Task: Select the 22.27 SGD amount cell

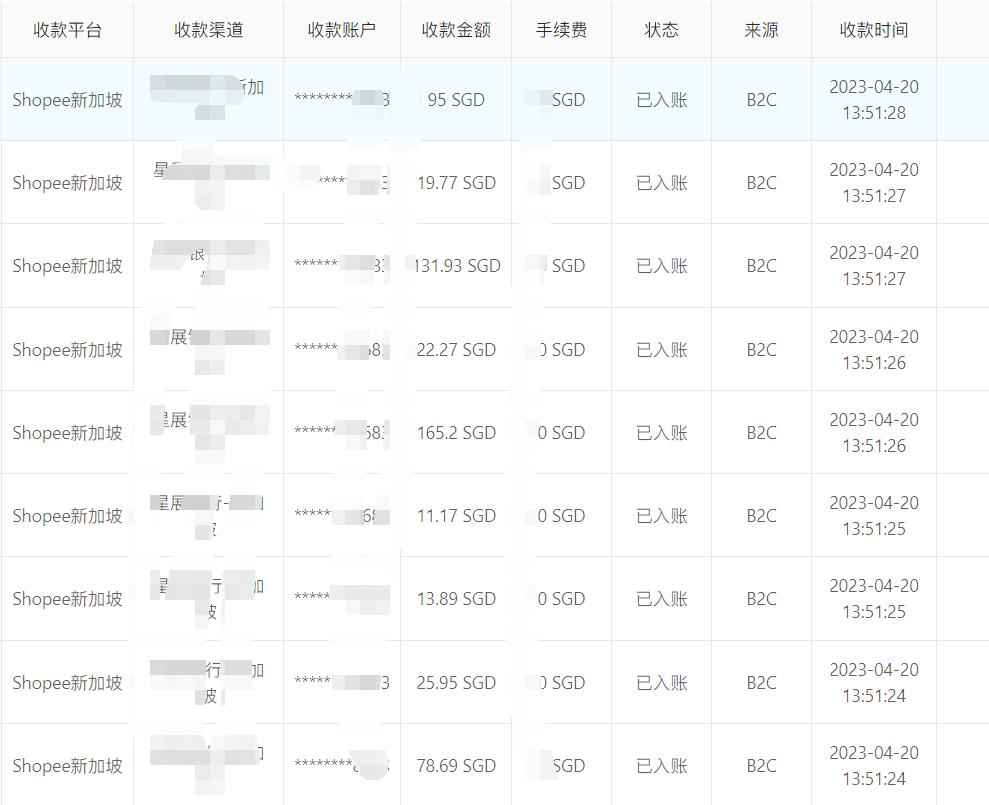Action: 457,349
